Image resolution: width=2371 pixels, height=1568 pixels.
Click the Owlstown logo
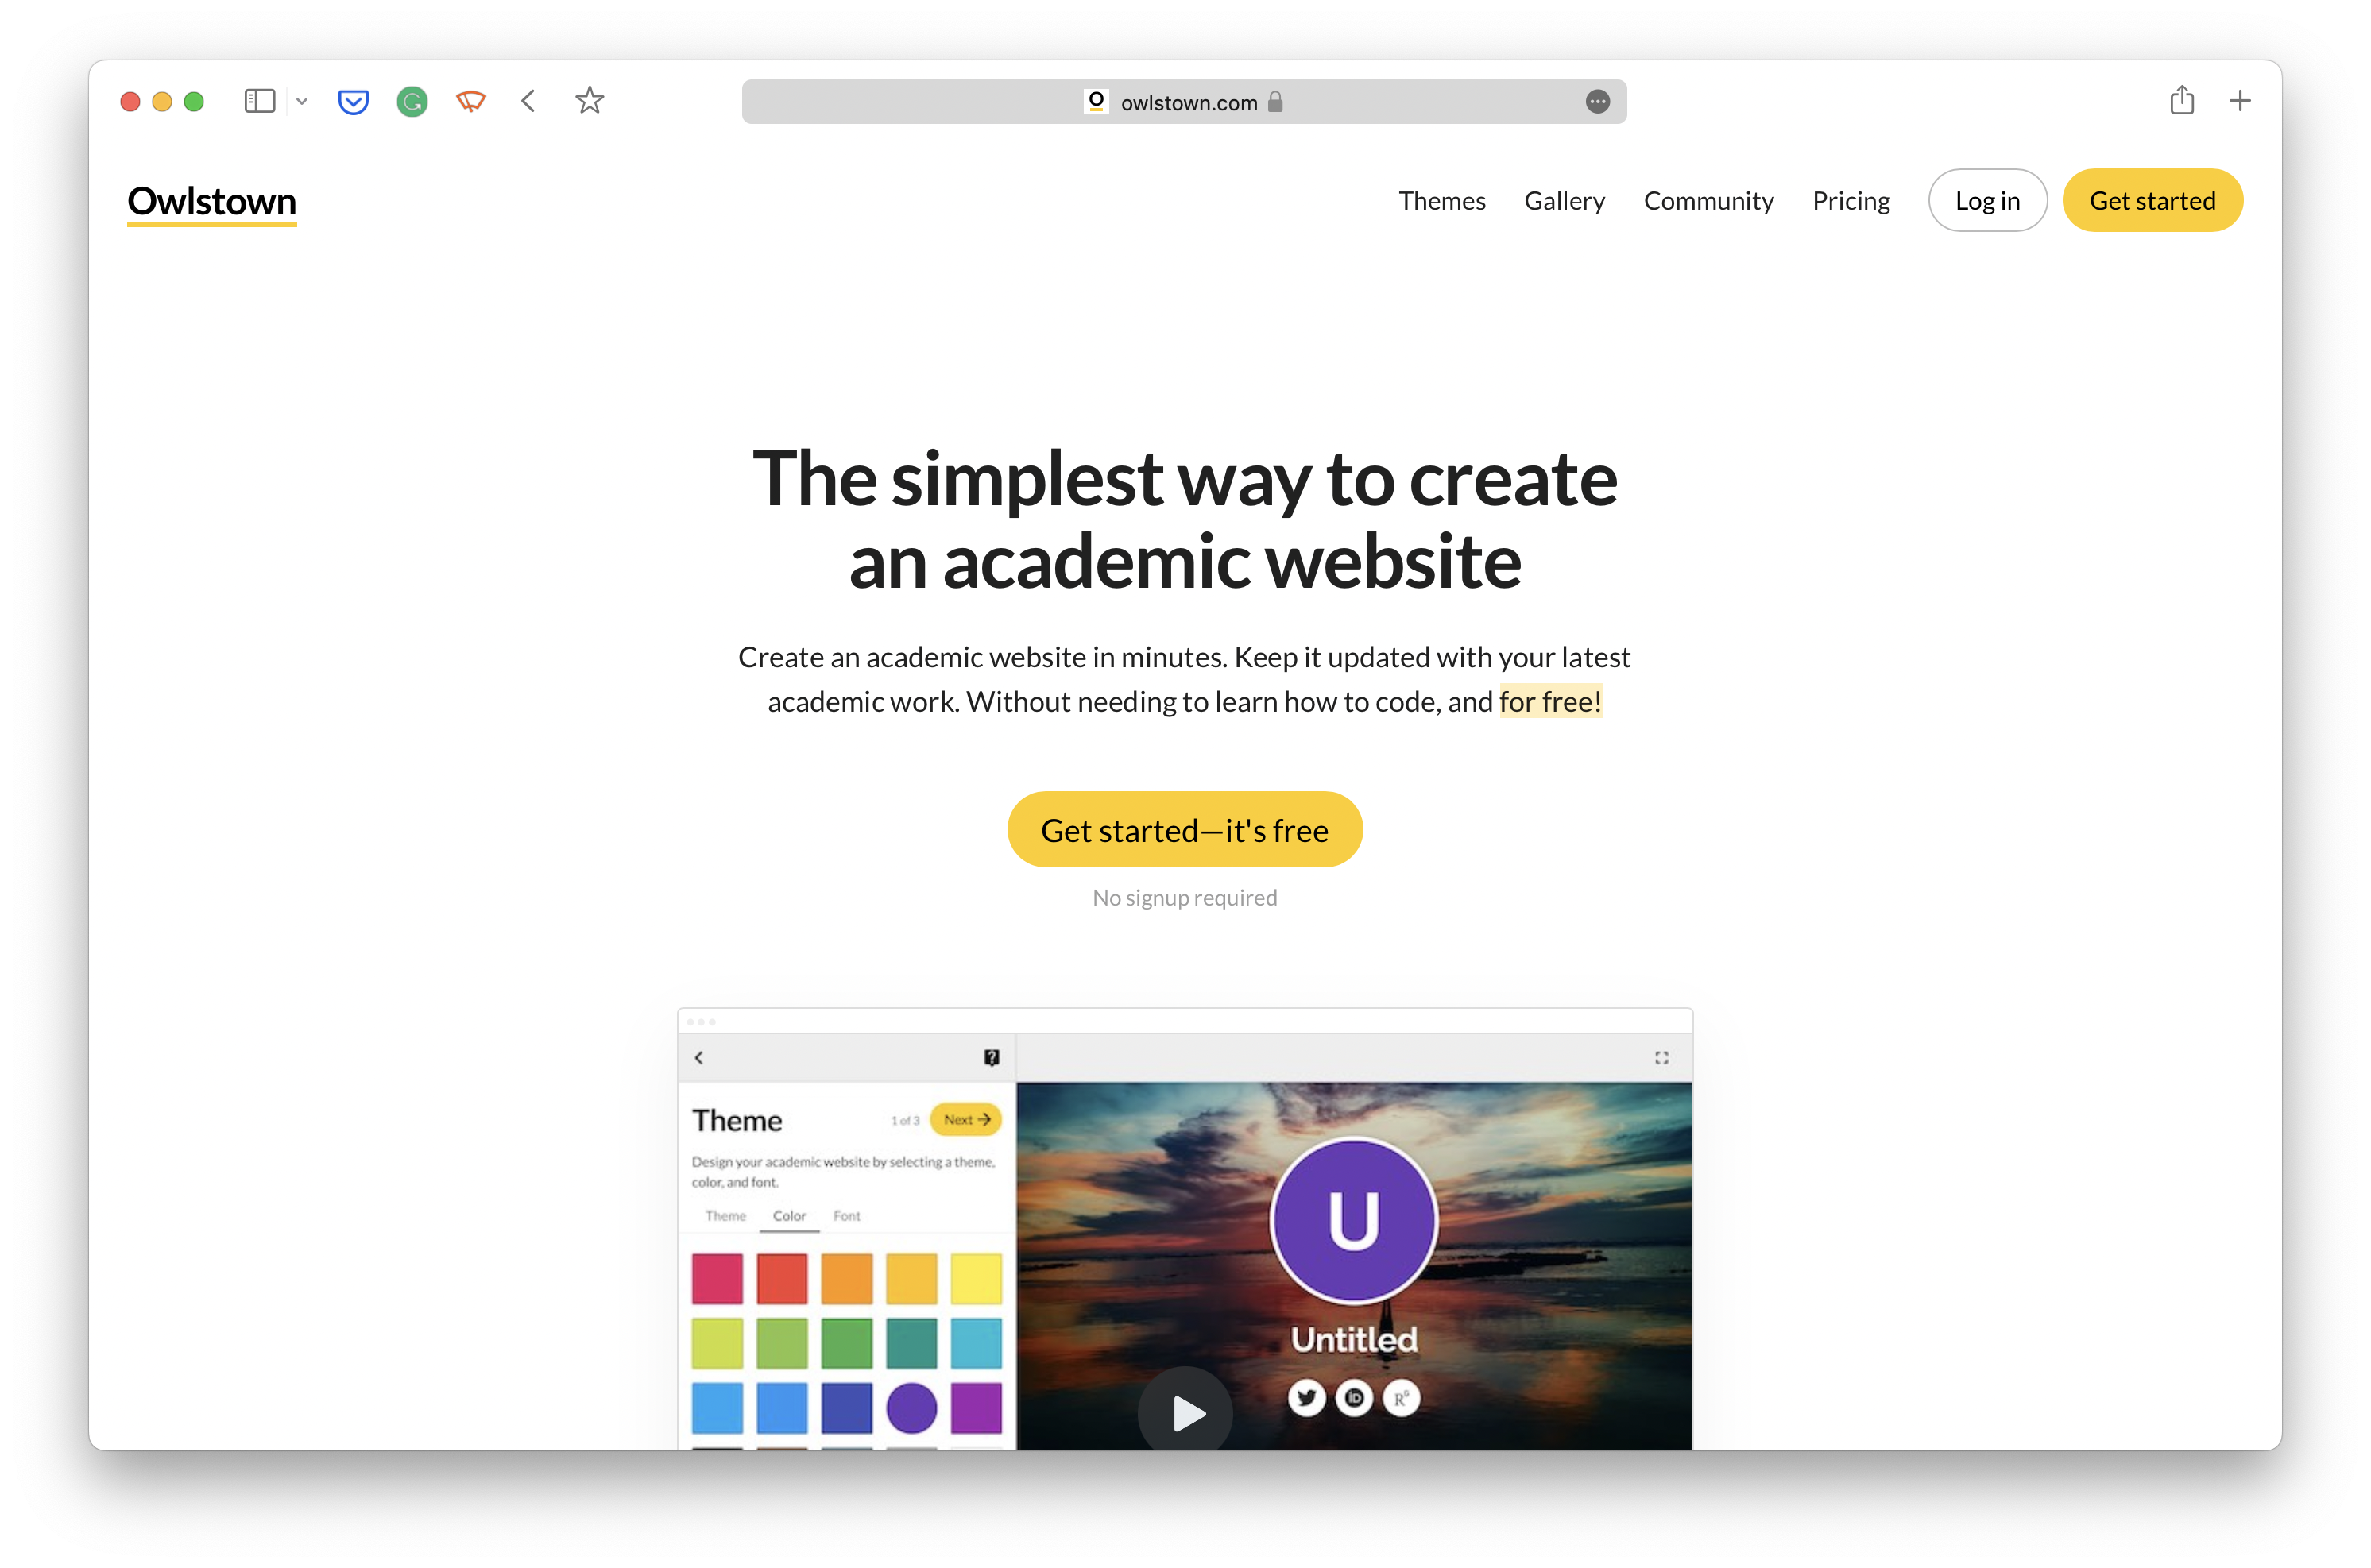[212, 202]
